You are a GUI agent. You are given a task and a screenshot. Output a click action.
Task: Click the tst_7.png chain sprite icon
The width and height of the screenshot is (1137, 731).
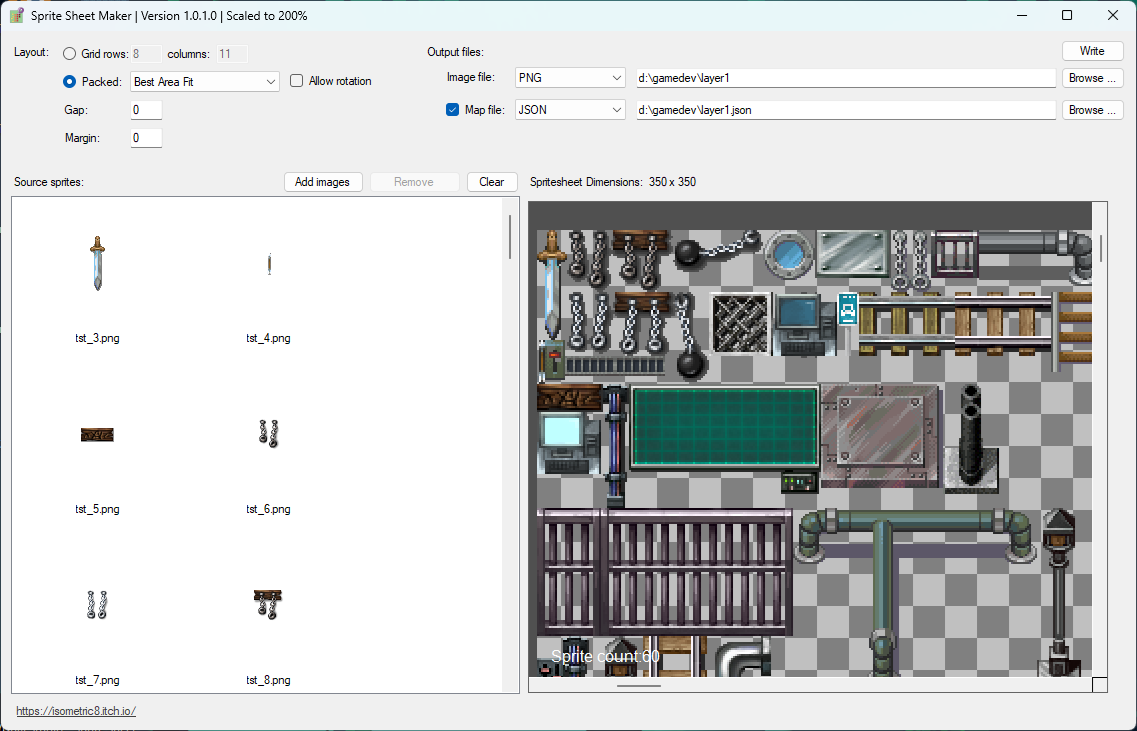click(x=97, y=605)
